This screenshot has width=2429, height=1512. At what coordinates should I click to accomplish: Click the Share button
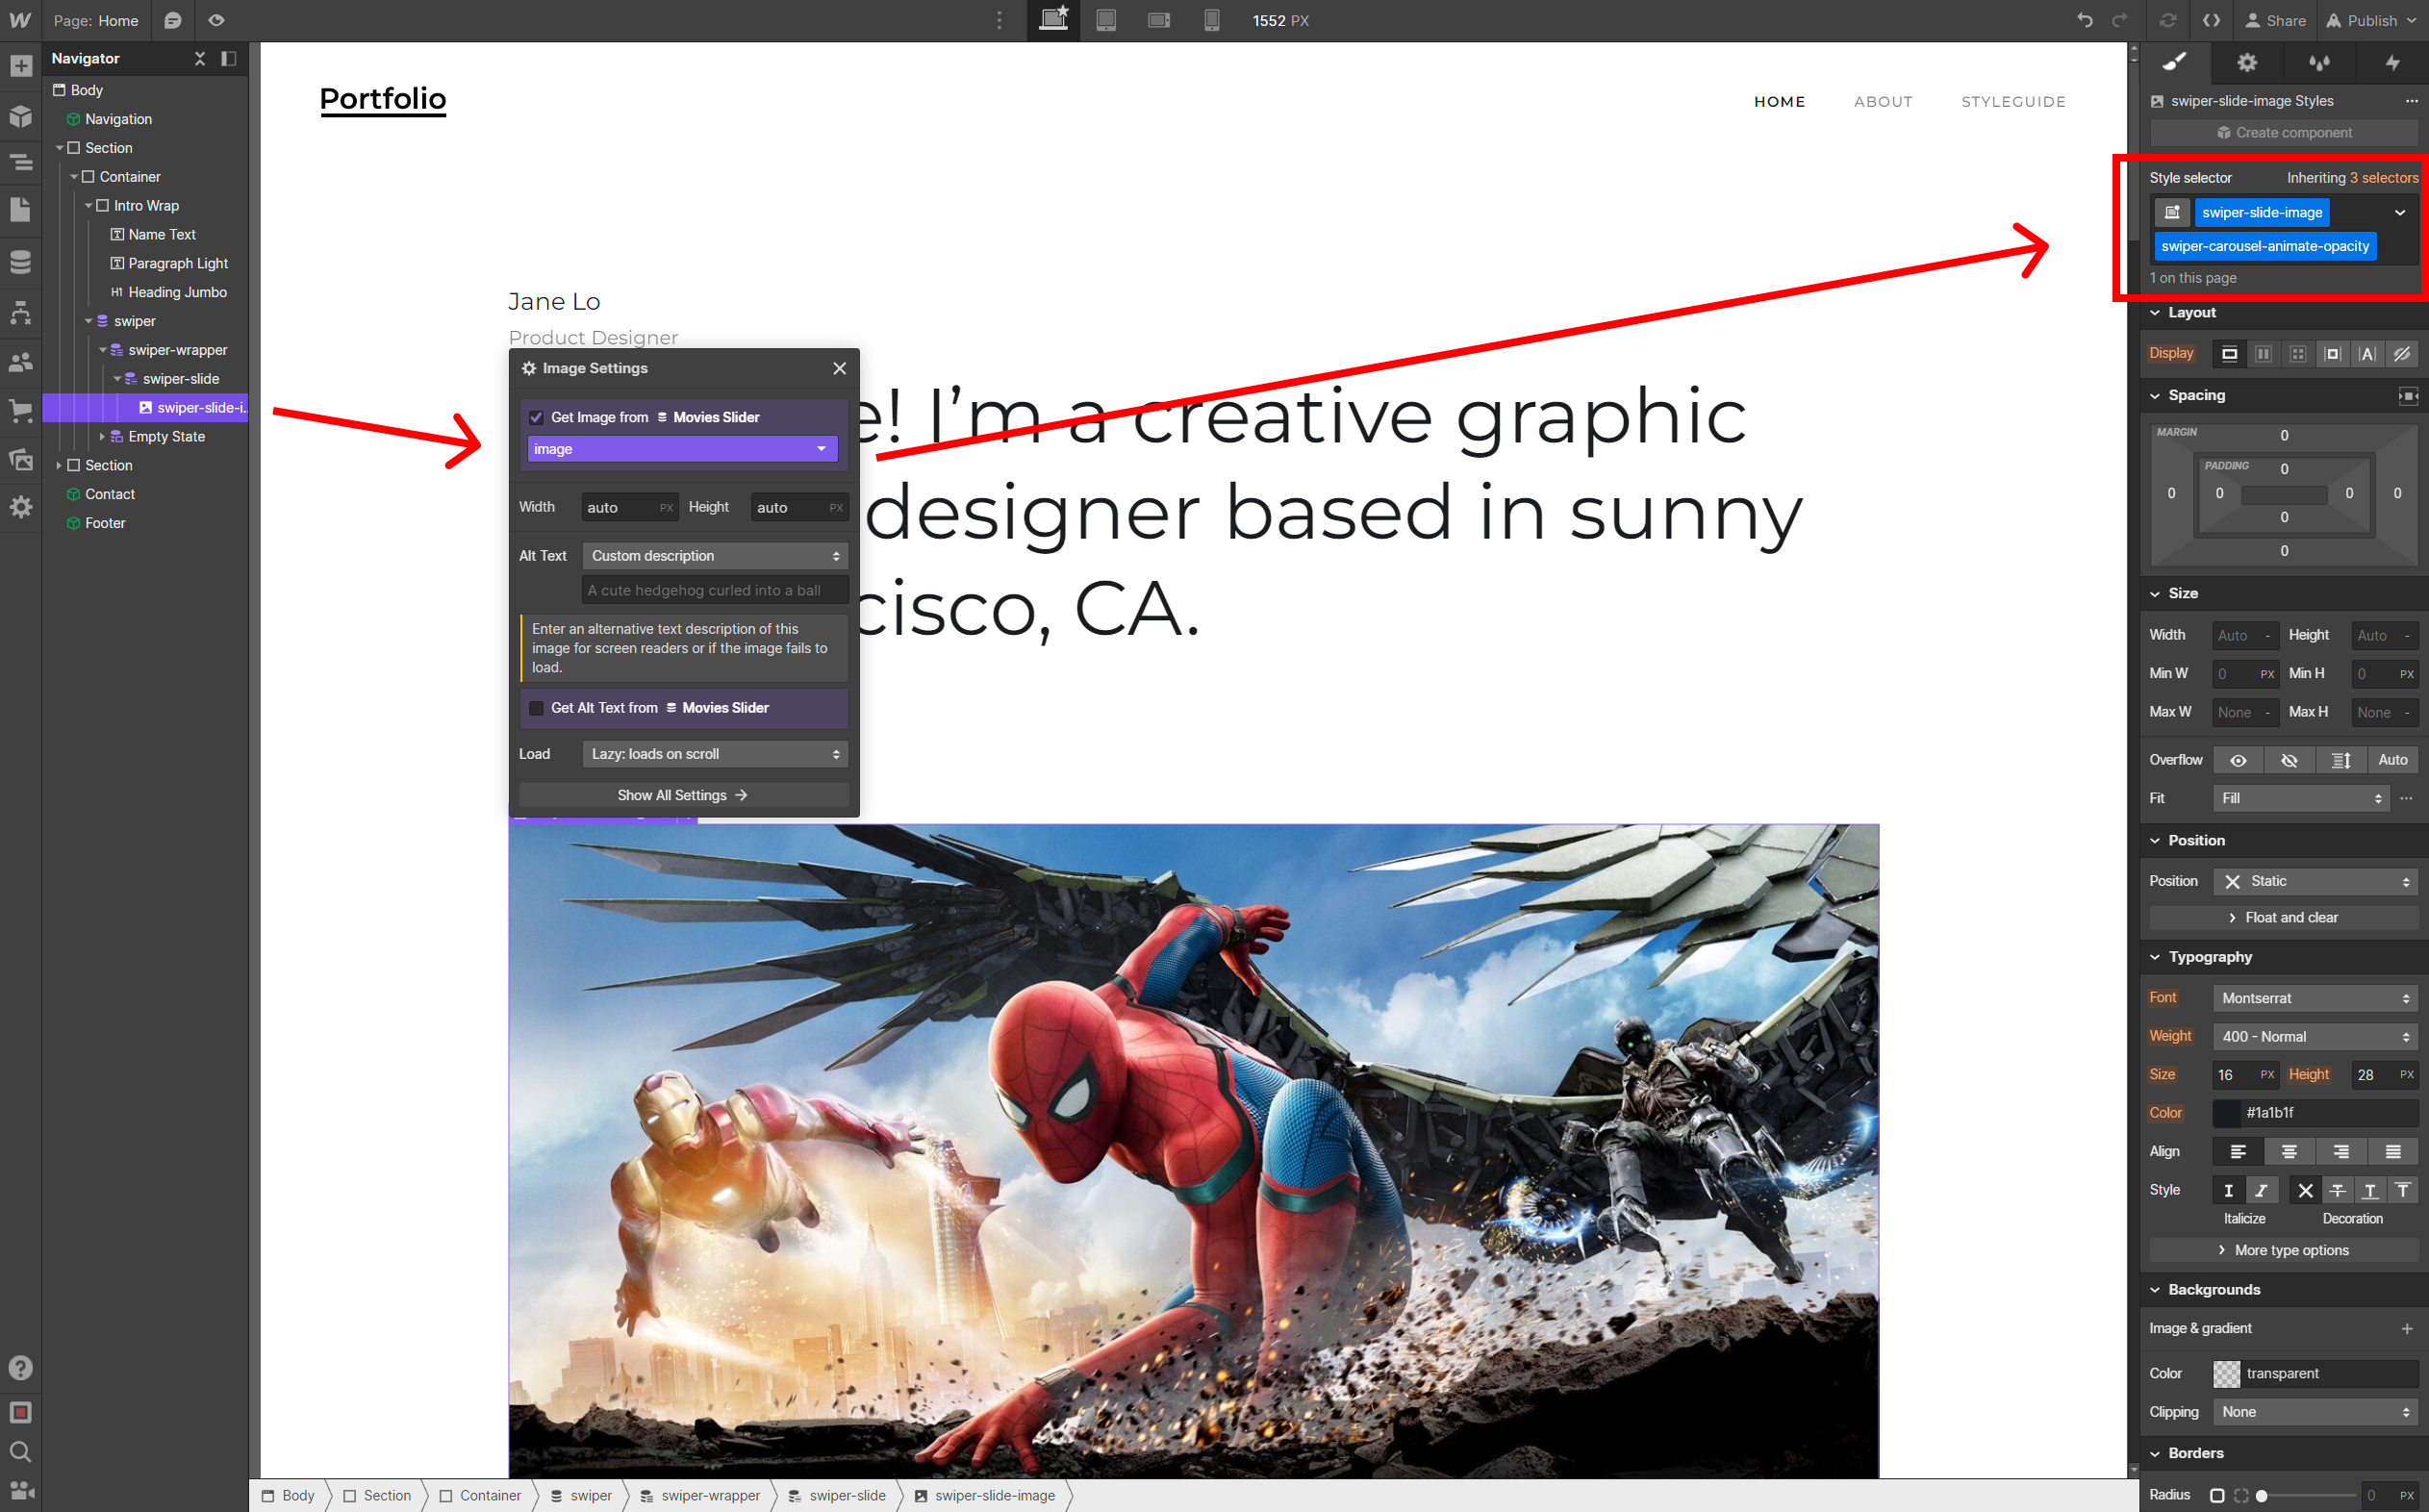coord(2276,20)
